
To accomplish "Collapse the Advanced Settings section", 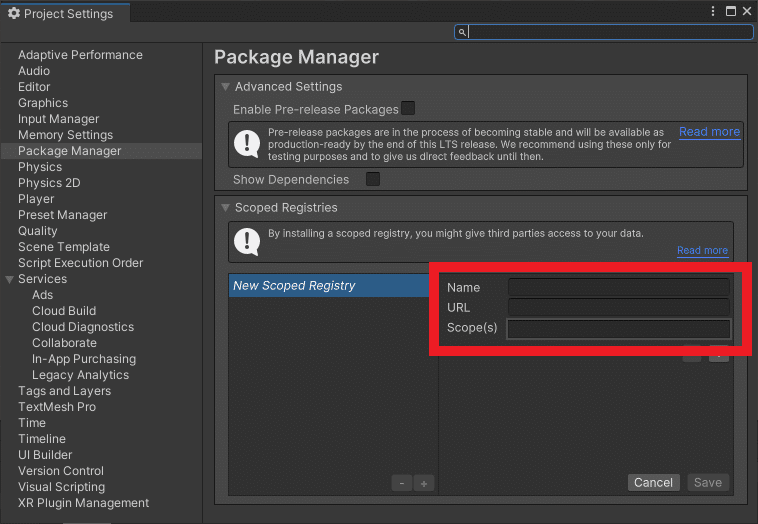I will (226, 87).
